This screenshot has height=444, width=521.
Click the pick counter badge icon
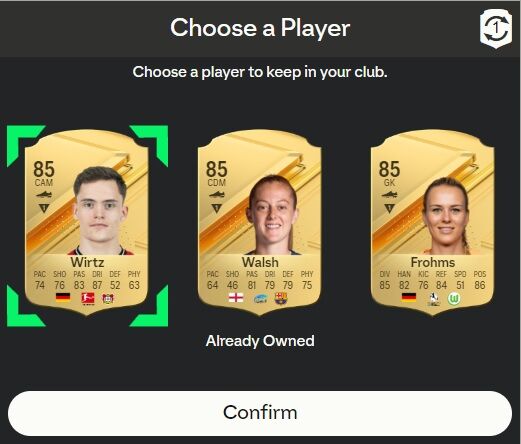coord(496,29)
